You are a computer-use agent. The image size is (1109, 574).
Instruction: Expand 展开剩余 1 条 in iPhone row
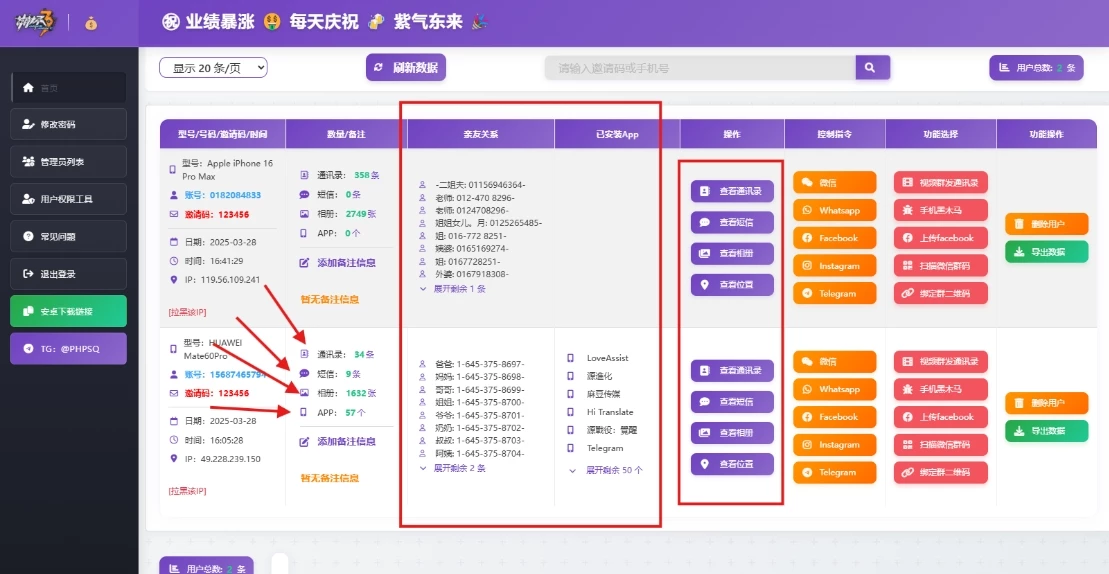[453, 289]
